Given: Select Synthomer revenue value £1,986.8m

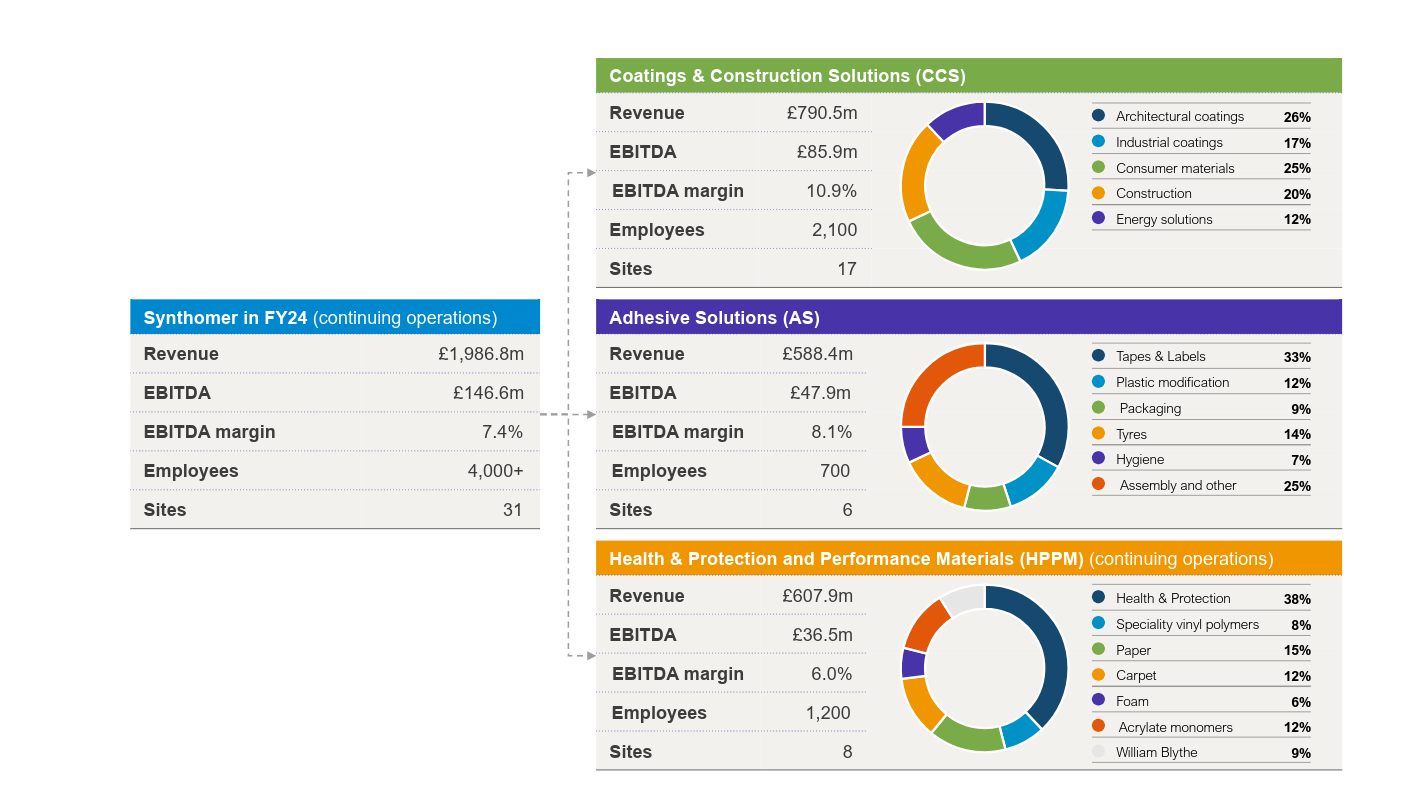Looking at the screenshot, I should [x=480, y=354].
